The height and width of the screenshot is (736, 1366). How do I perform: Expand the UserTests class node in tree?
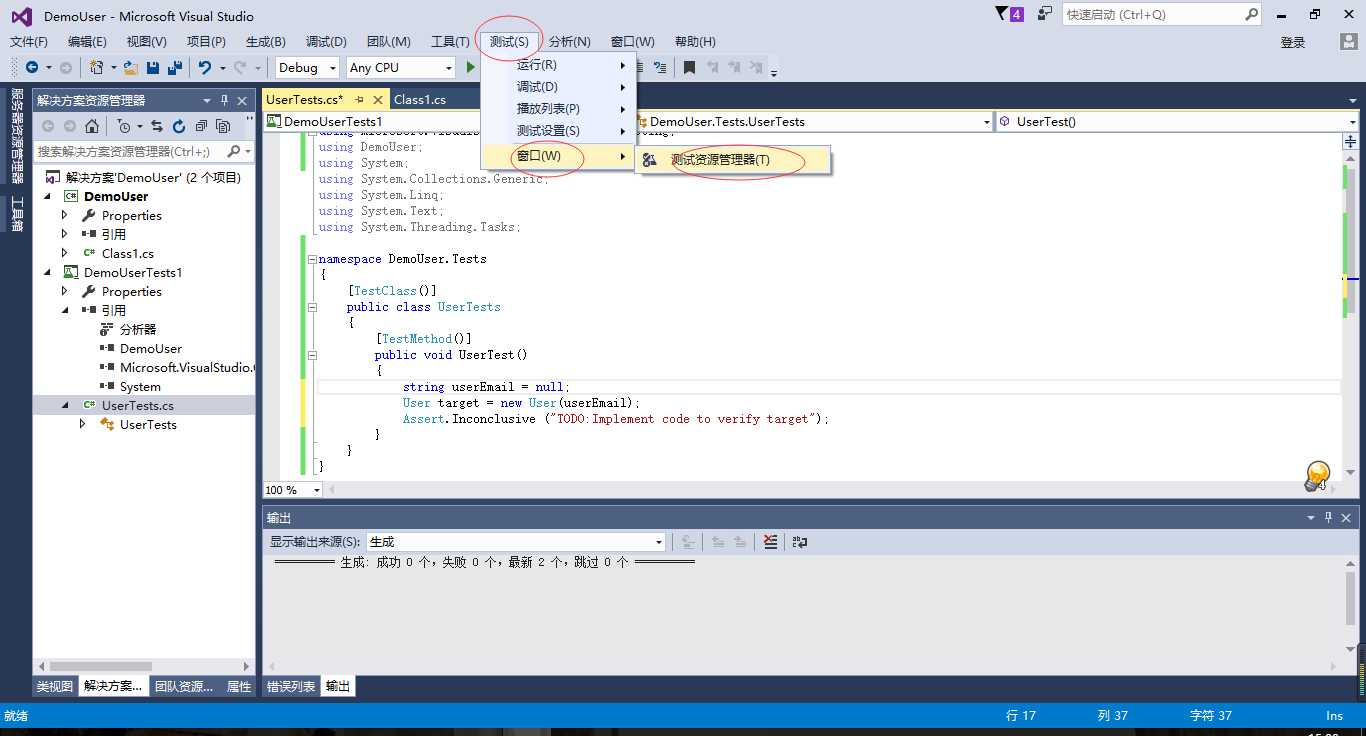pyautogui.click(x=83, y=425)
